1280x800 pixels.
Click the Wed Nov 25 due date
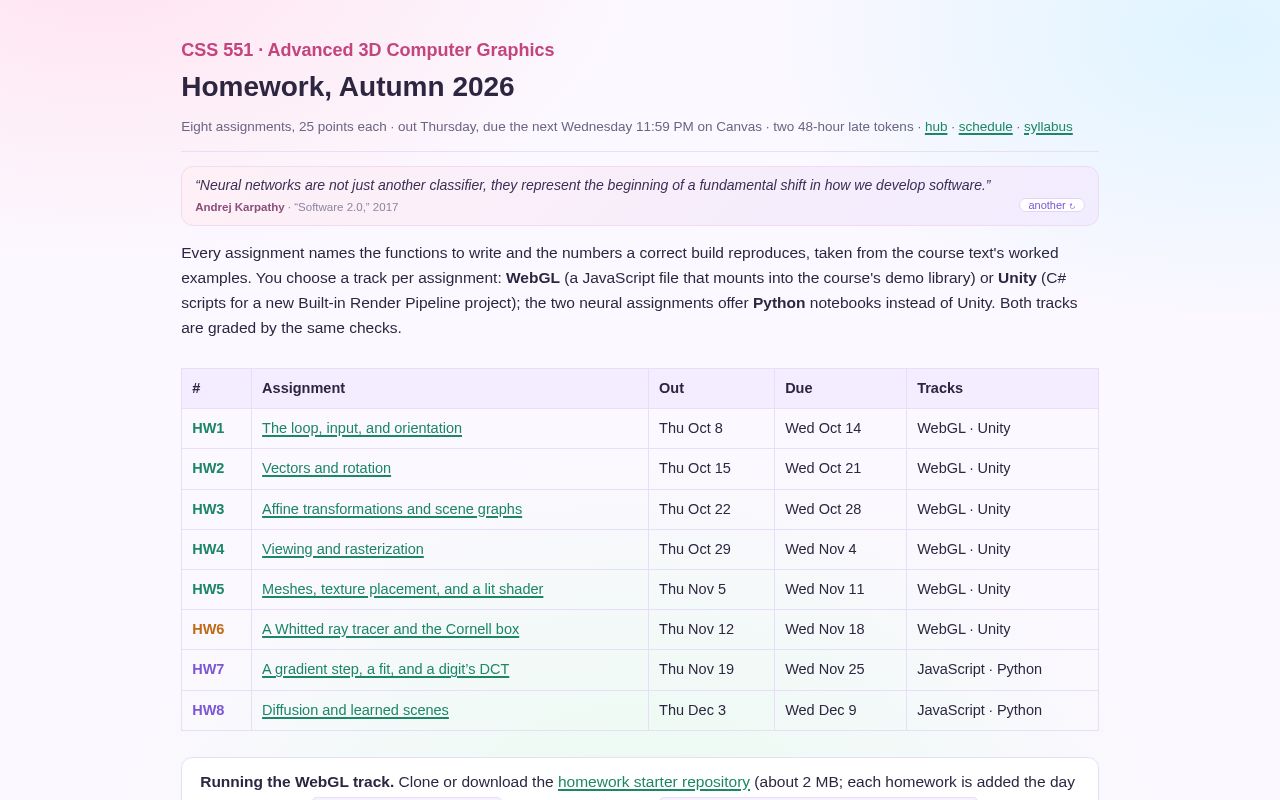[x=825, y=669]
